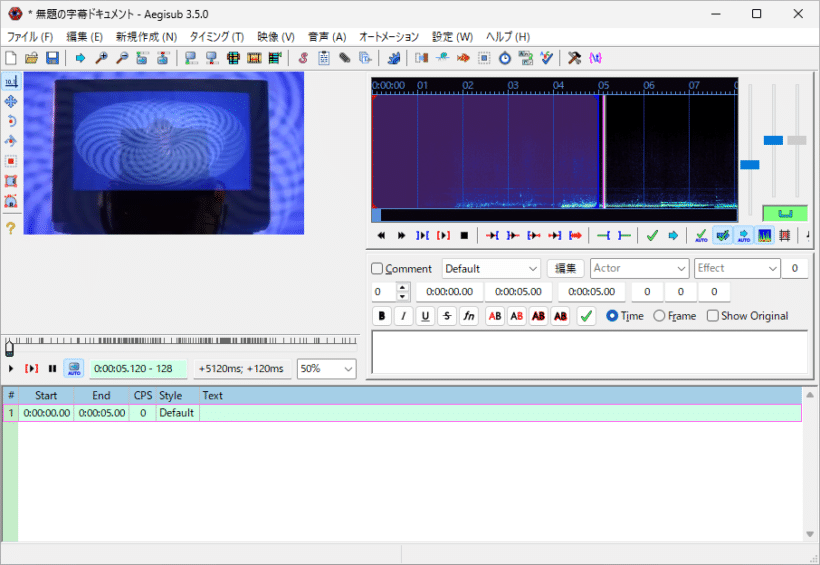Stop audio playback

(464, 236)
